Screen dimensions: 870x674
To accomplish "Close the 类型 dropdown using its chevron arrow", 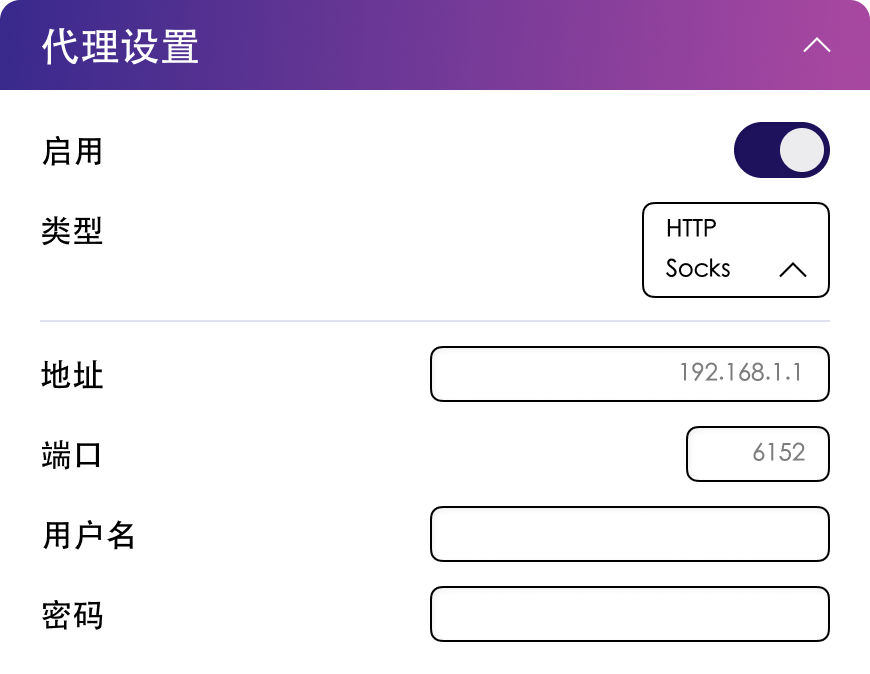I will 792,269.
